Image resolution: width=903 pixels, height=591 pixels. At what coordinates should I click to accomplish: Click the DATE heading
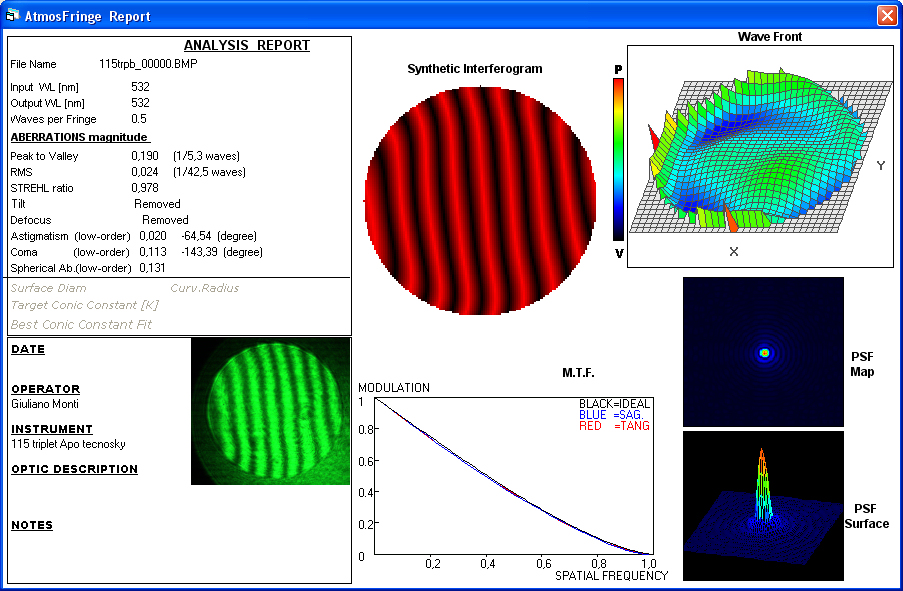tap(28, 350)
